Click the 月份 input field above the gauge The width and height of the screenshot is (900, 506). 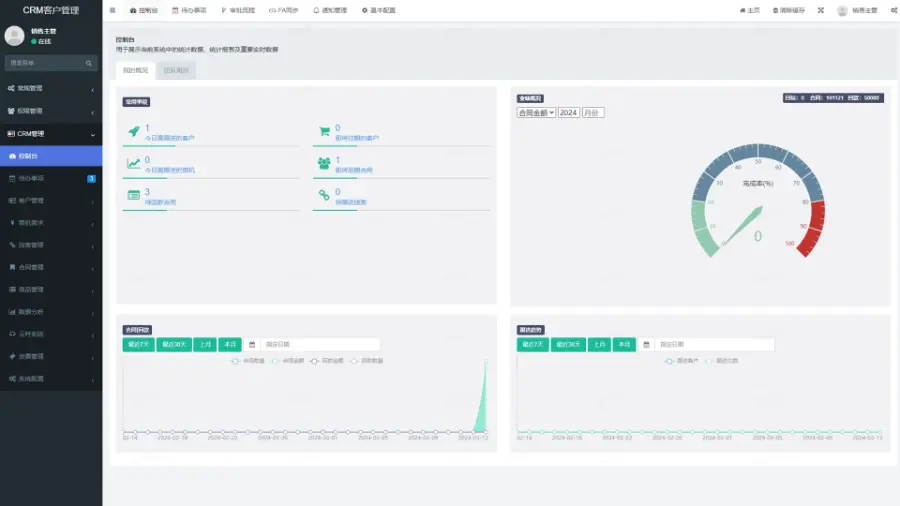click(x=593, y=113)
